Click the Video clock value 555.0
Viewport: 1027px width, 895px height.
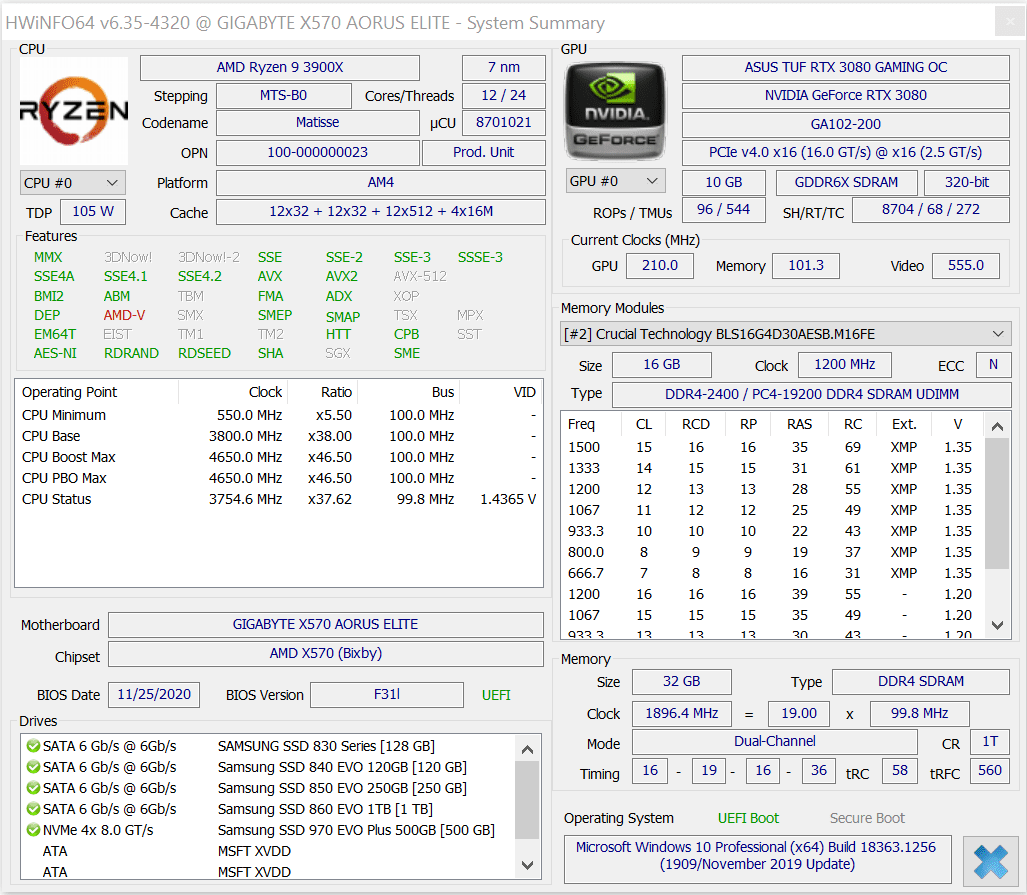coord(965,265)
